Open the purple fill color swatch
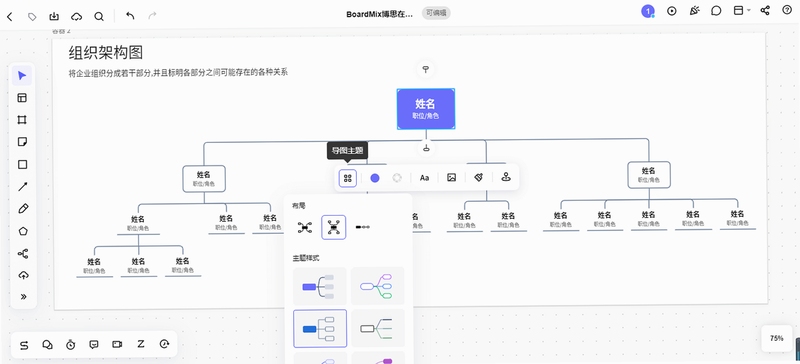Screen dimensions: 800x364 [375, 178]
